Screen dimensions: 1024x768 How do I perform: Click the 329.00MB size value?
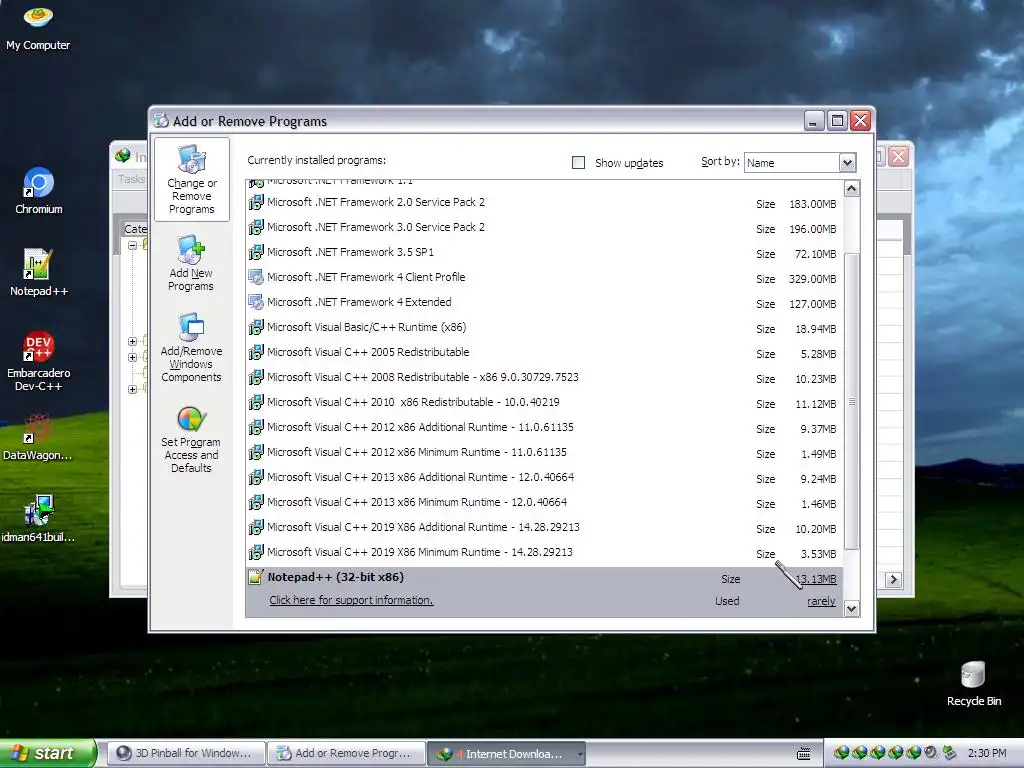[812, 279]
